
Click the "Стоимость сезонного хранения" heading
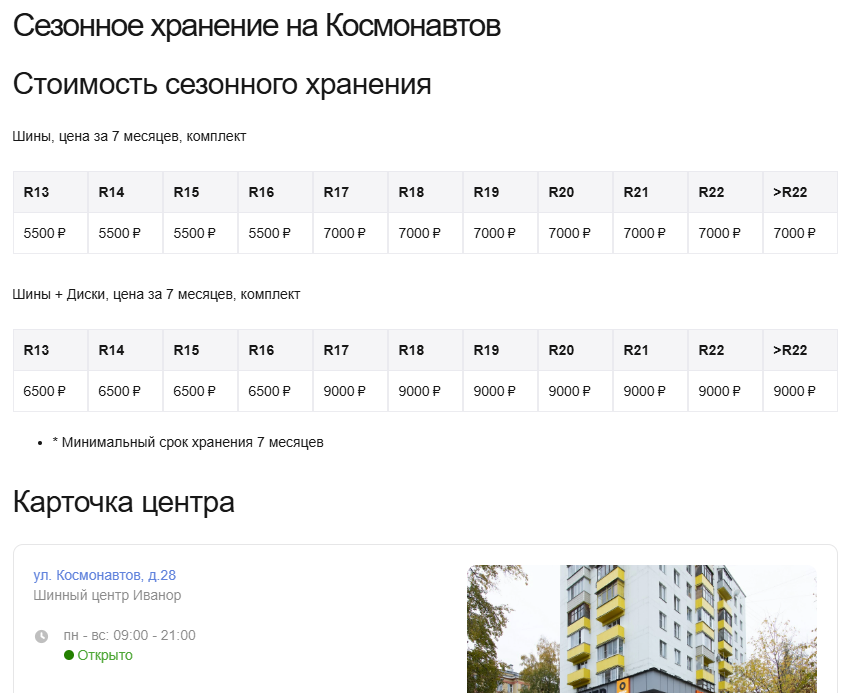coord(222,84)
